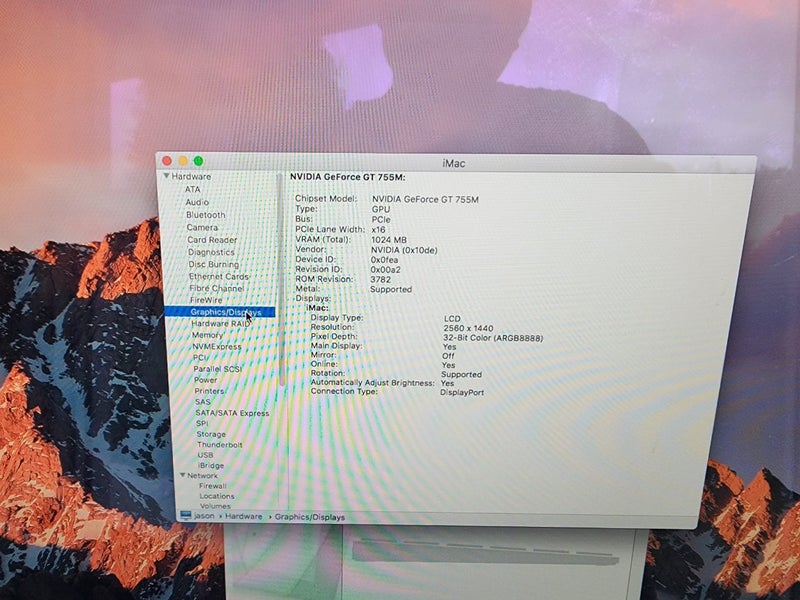Select Locations under Network
The width and height of the screenshot is (800, 600).
tap(217, 496)
